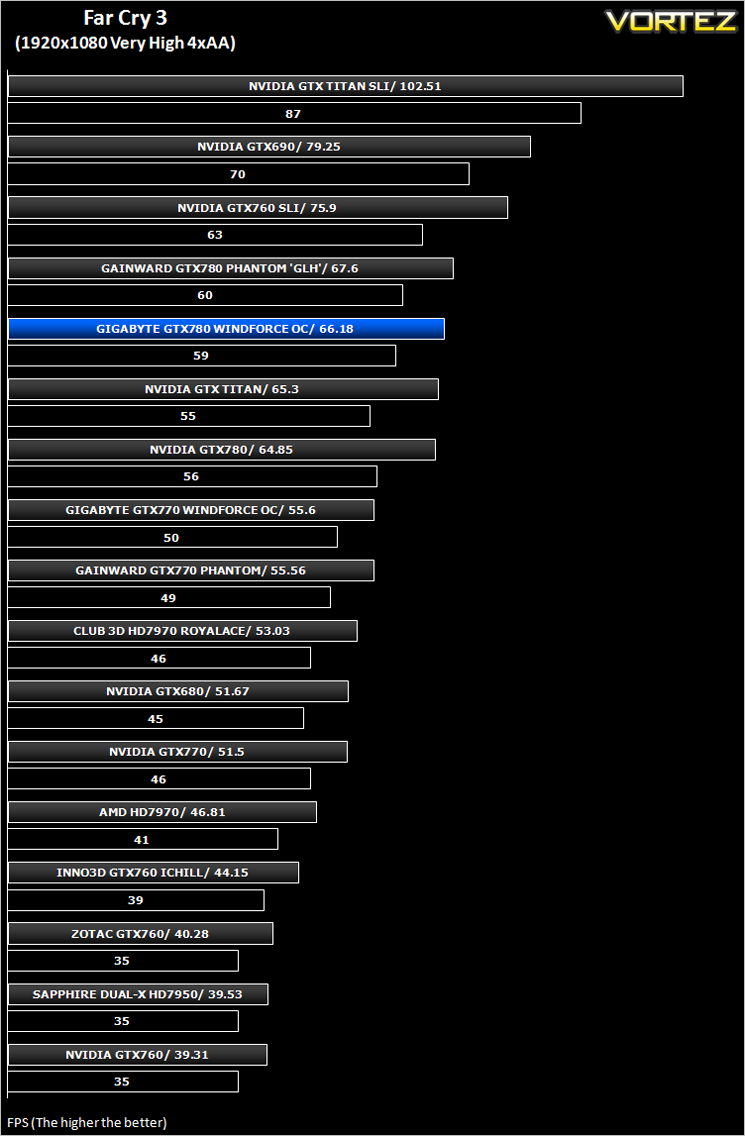Select the Gigabyte GTX770 Windforce OC bar
The height and width of the screenshot is (1136, 745).
point(191,510)
